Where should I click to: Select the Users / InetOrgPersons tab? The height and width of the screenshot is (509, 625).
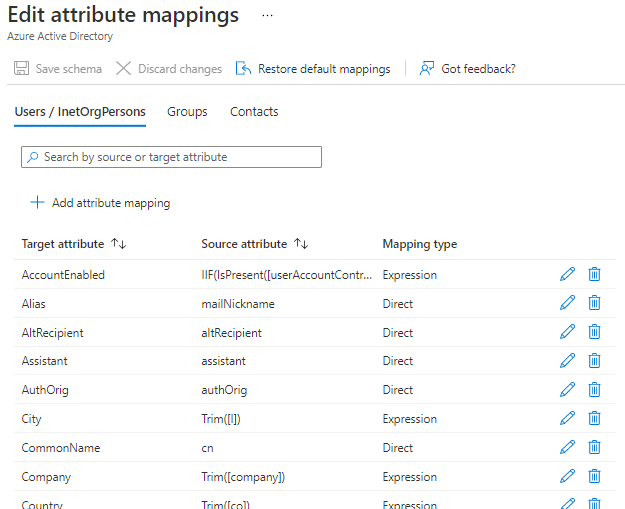pyautogui.click(x=80, y=112)
